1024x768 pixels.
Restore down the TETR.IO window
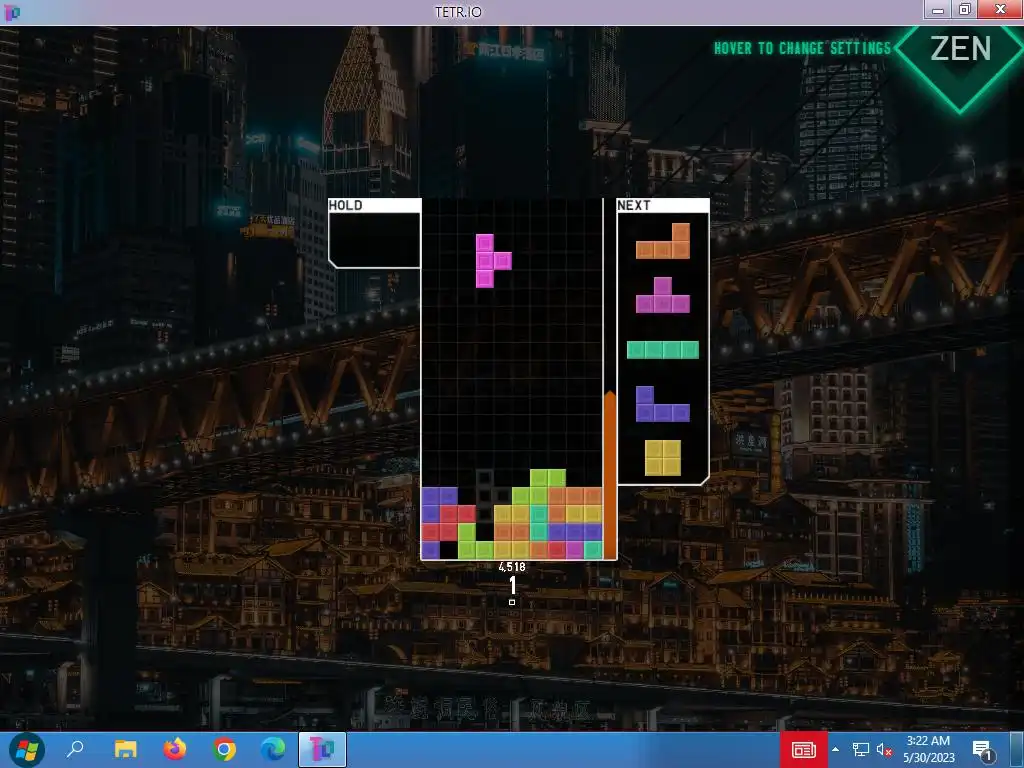pyautogui.click(x=965, y=9)
